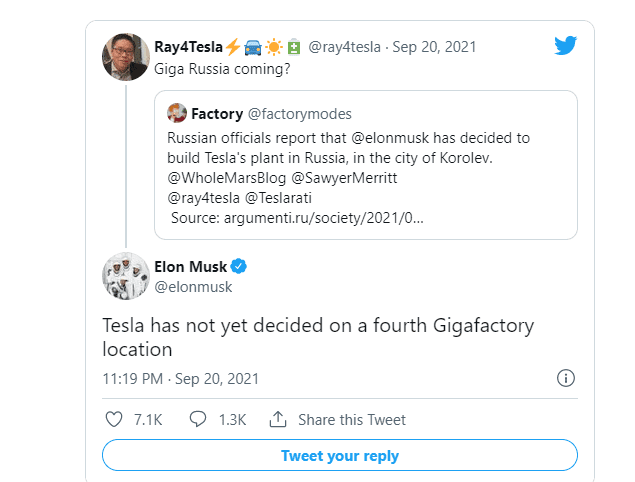
Task: Open replies via speech bubble icon
Action: (x=198, y=419)
